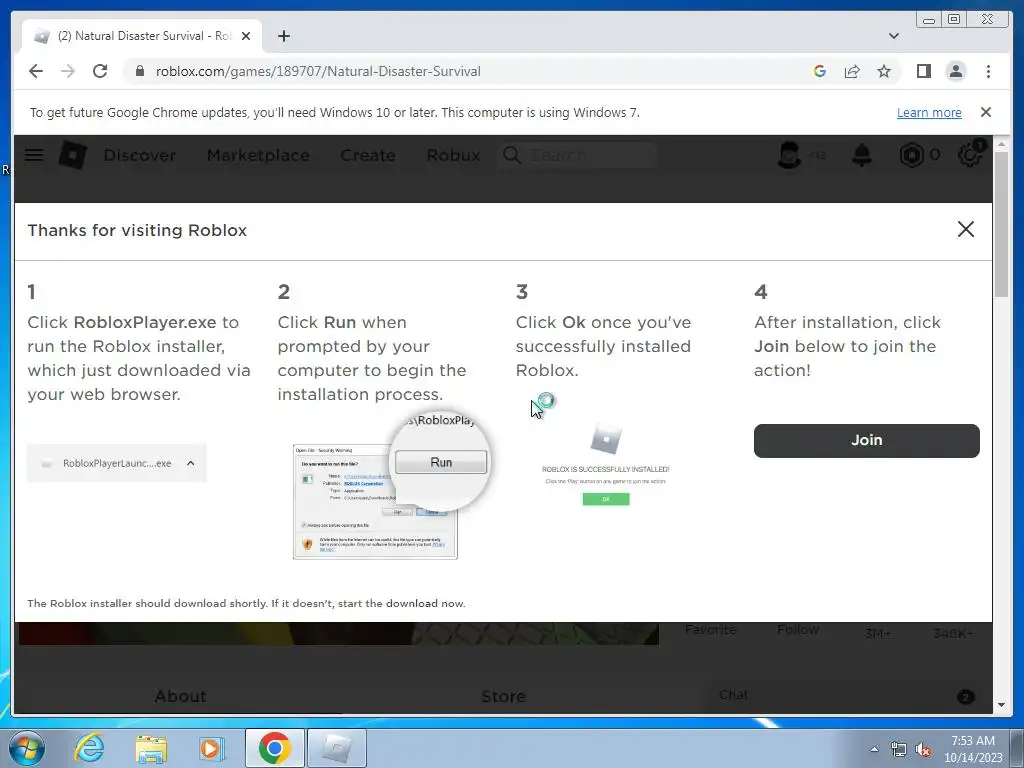Open the Chrome three-dot menu
The width and height of the screenshot is (1024, 768).
(x=988, y=71)
